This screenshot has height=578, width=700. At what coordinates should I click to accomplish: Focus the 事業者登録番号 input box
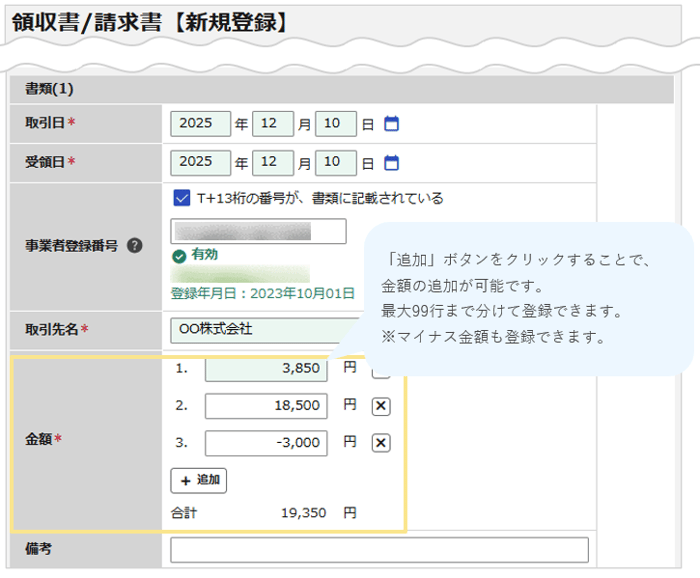(258, 231)
